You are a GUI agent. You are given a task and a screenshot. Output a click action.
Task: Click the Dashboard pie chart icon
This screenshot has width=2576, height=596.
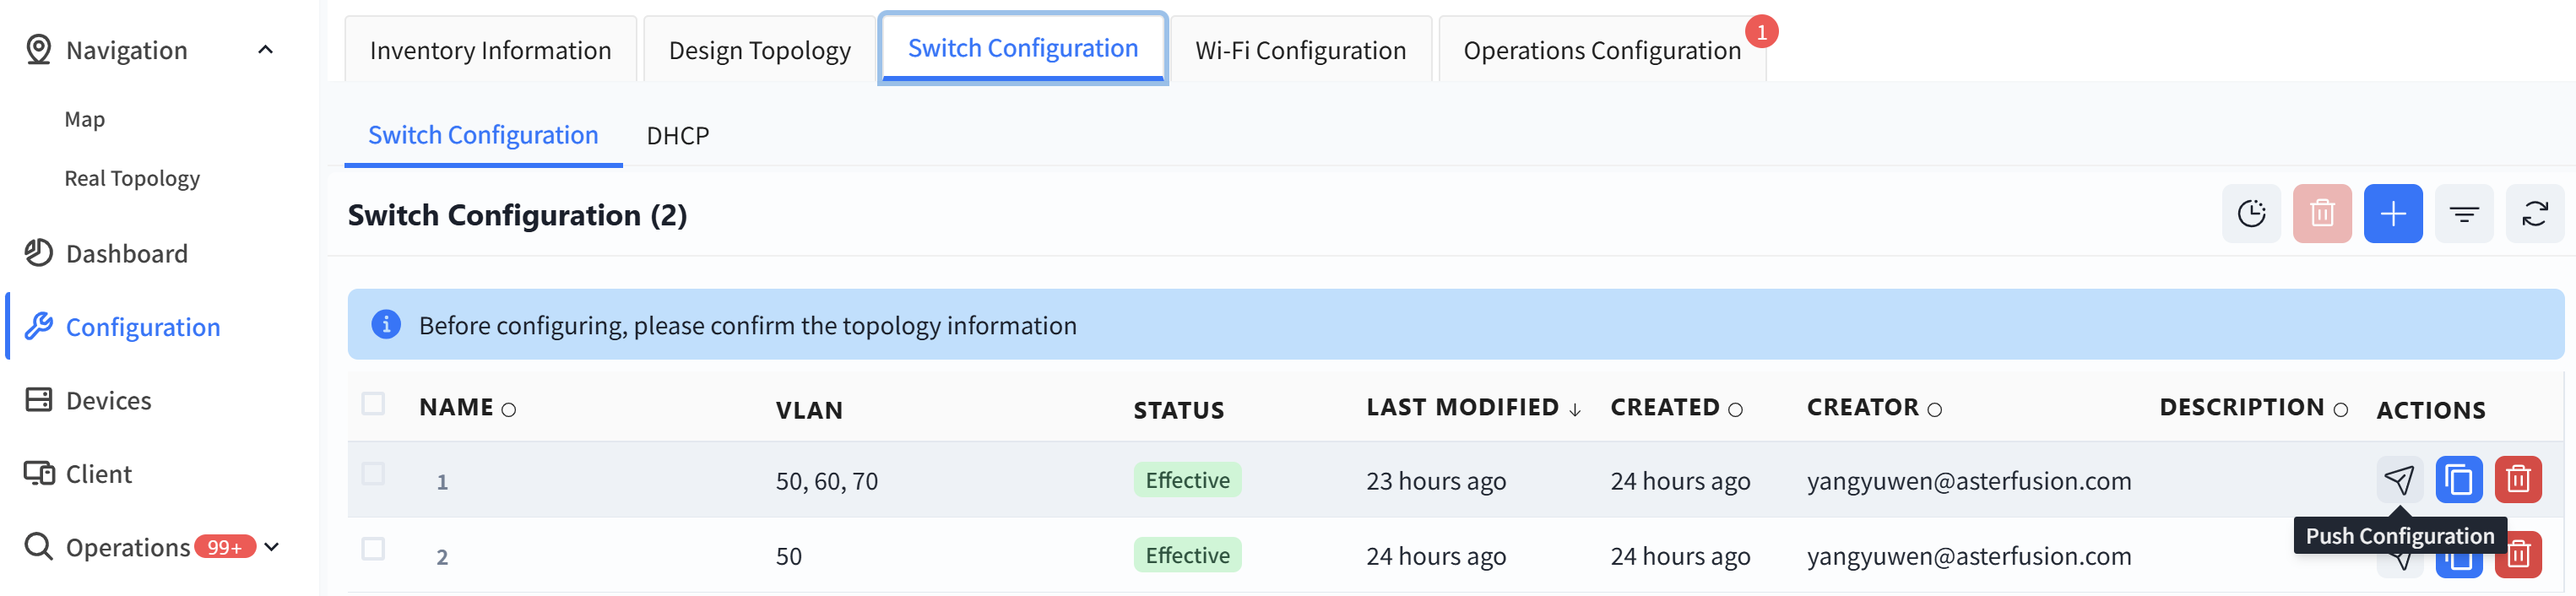(39, 253)
